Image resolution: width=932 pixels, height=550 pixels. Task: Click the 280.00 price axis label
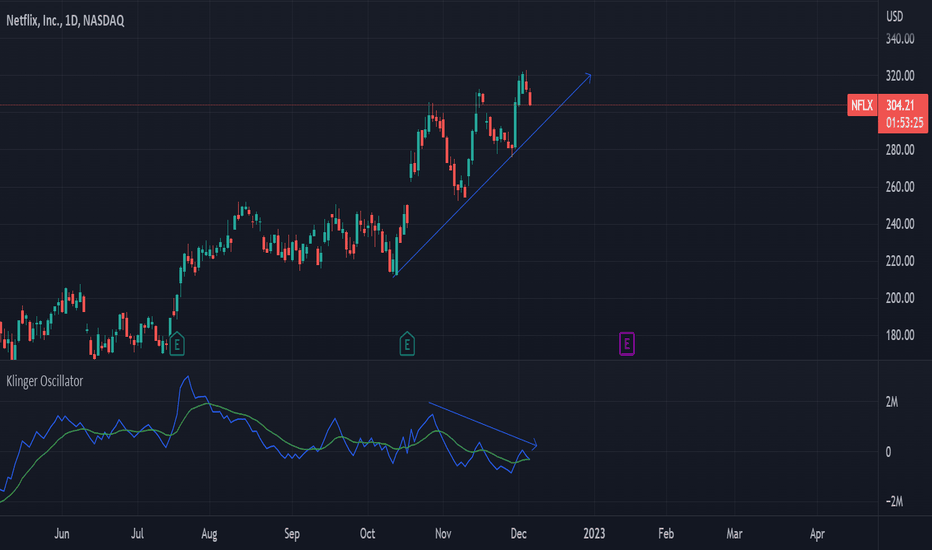[900, 150]
